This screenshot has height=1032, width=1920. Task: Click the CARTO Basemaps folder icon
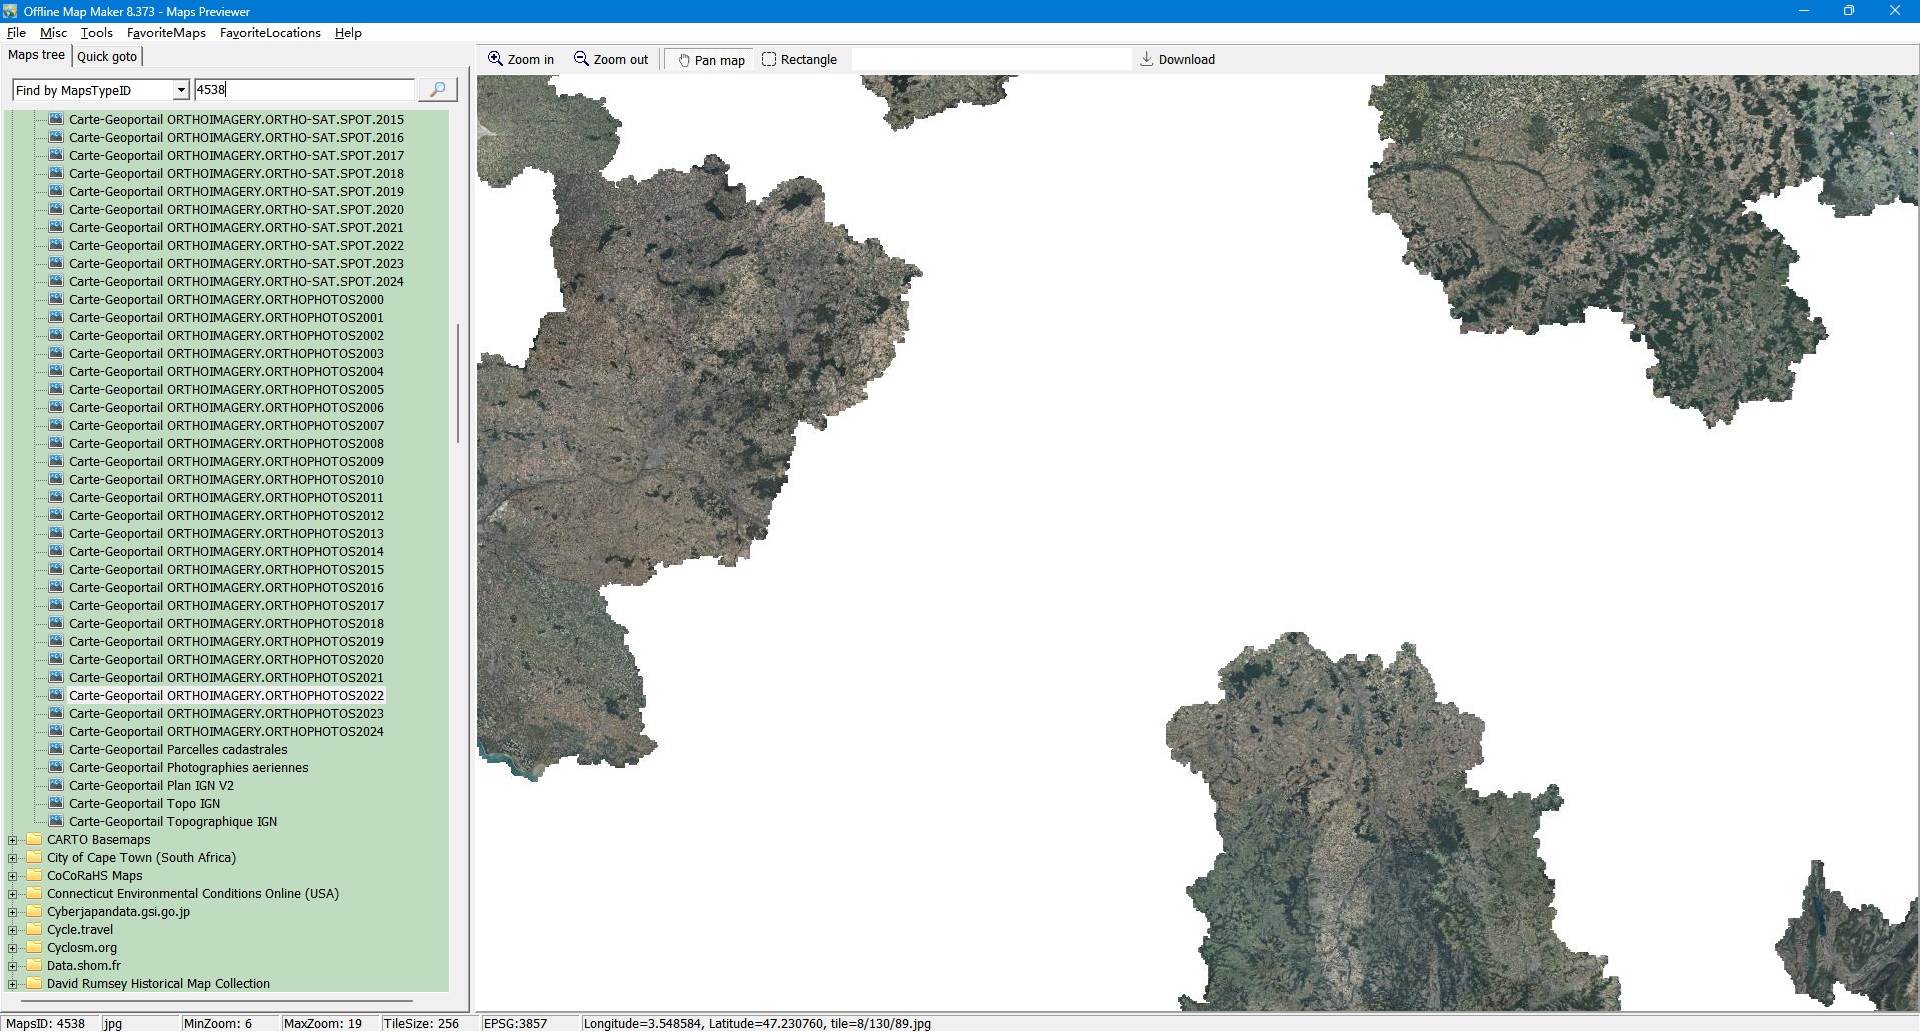coord(34,840)
